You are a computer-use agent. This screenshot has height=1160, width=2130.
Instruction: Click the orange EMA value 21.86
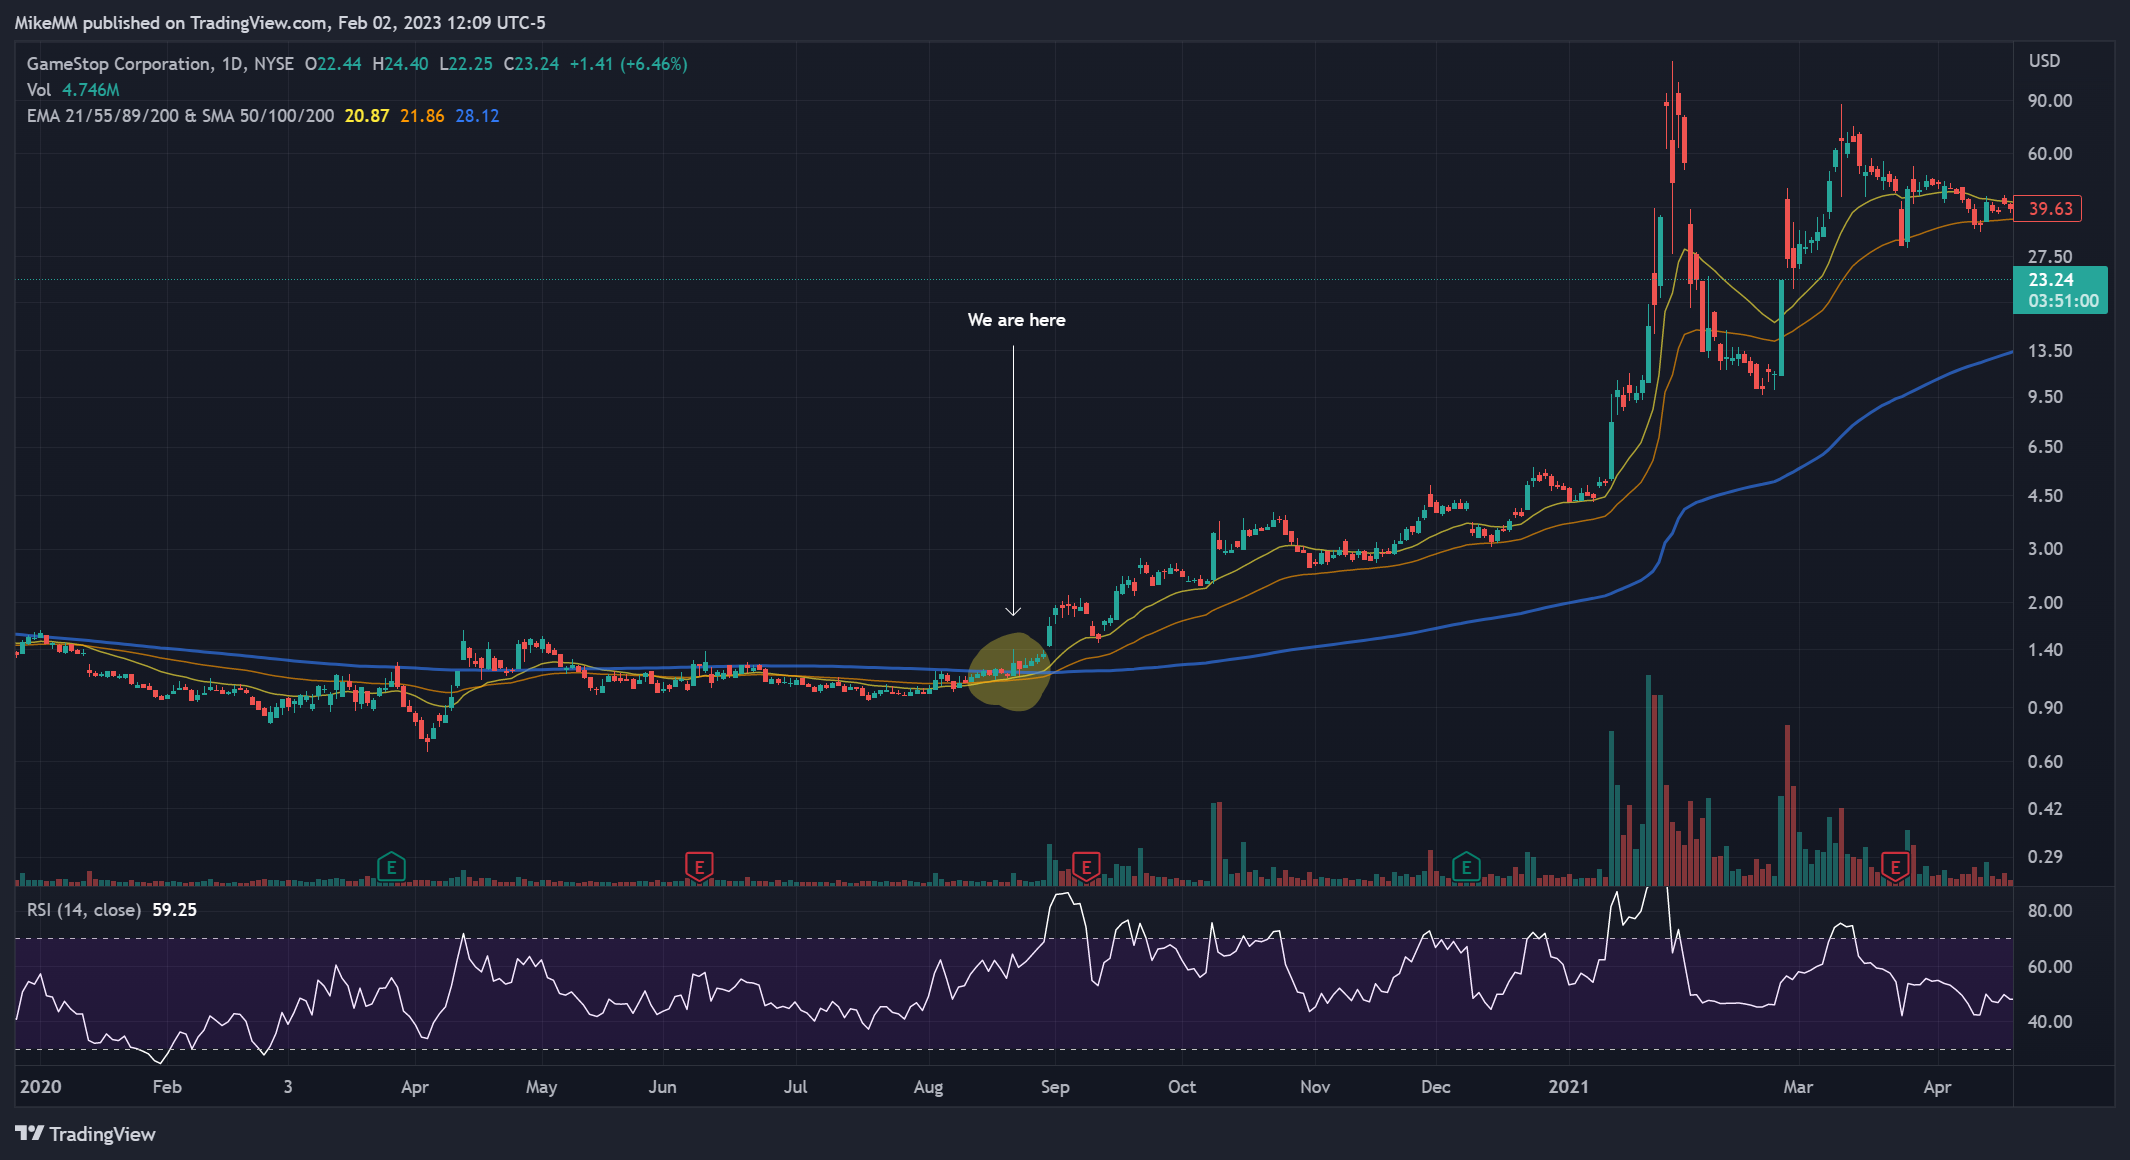[x=422, y=116]
